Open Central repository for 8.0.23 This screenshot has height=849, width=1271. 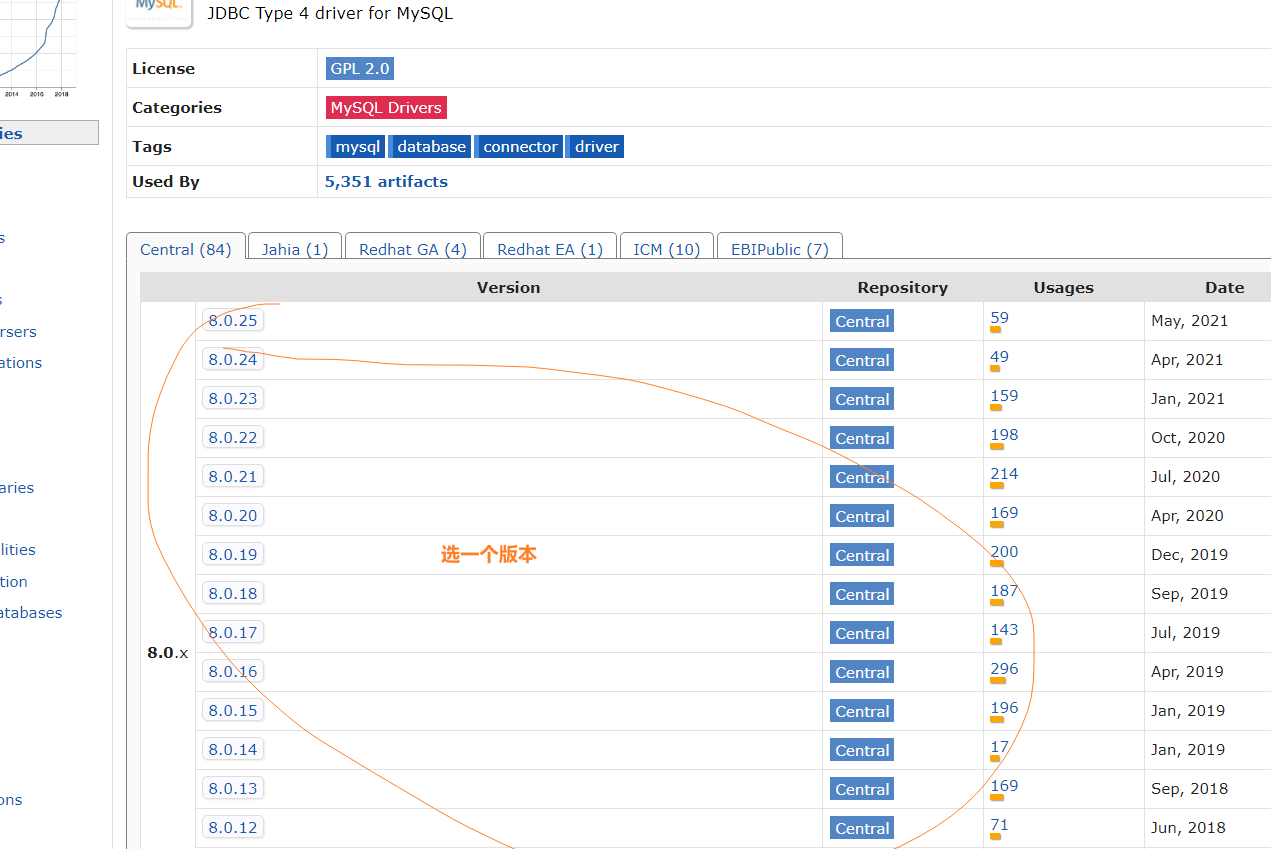862,399
